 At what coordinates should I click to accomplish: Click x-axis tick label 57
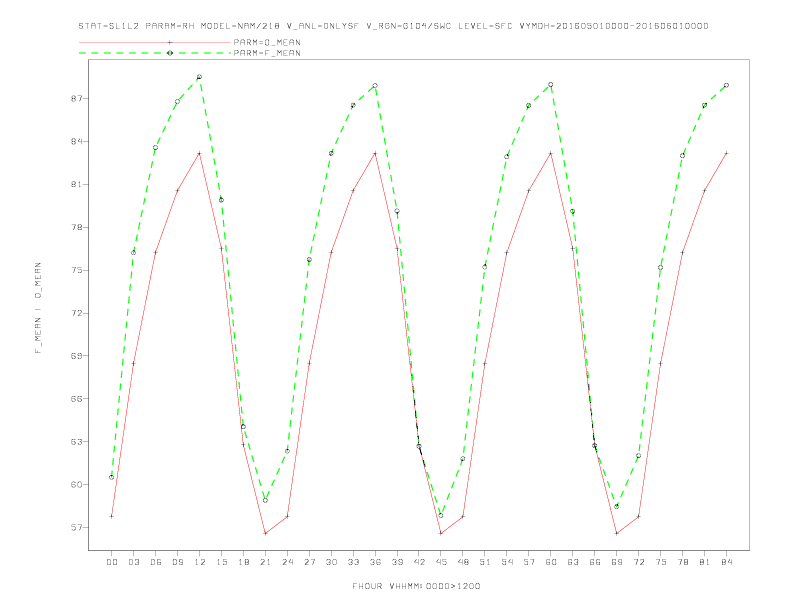529,562
